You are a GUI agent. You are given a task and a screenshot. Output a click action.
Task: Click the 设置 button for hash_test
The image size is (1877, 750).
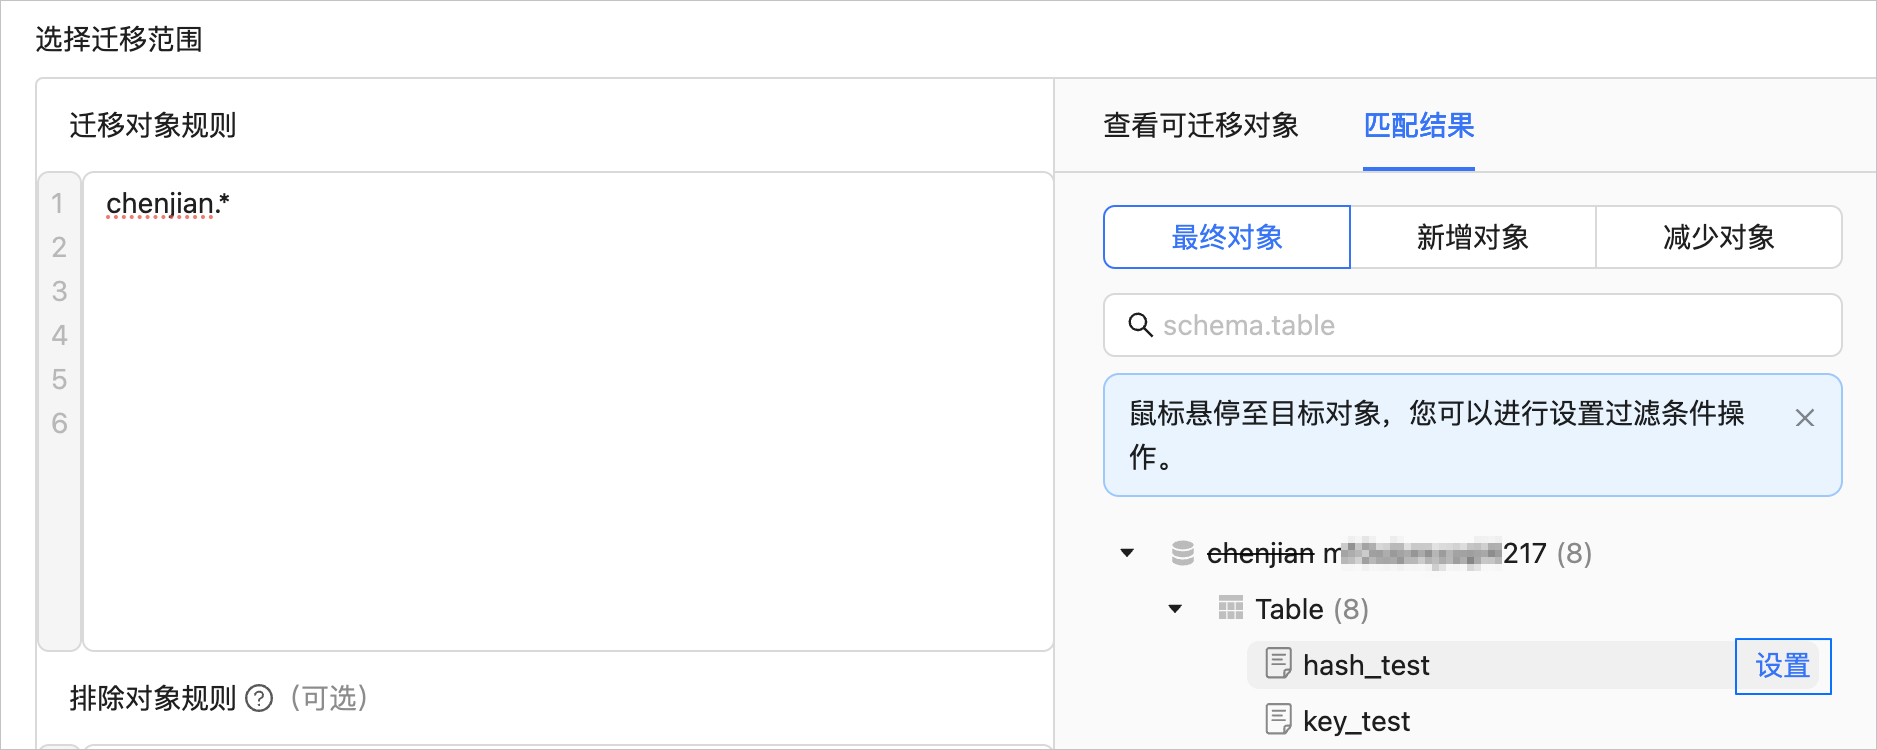tap(1783, 666)
